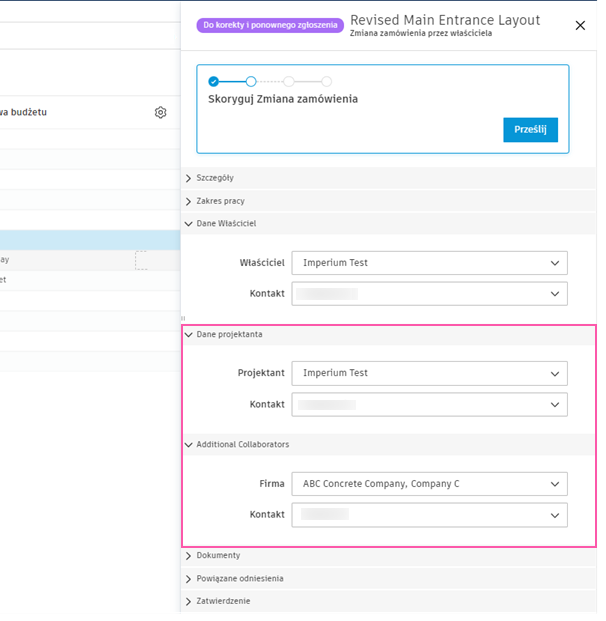606x621 pixels.
Task: Open the Właściciel dropdown
Action: [429, 263]
